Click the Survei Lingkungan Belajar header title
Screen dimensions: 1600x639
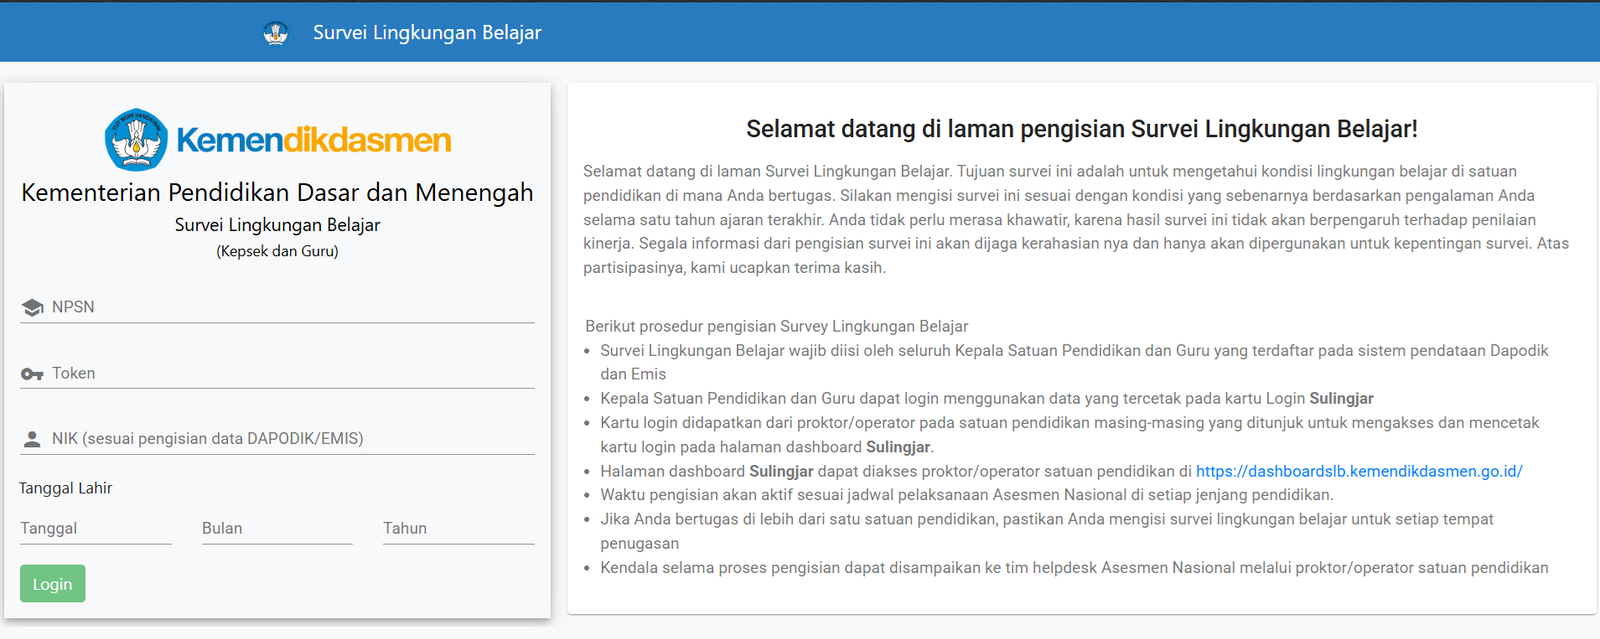pyautogui.click(x=427, y=32)
